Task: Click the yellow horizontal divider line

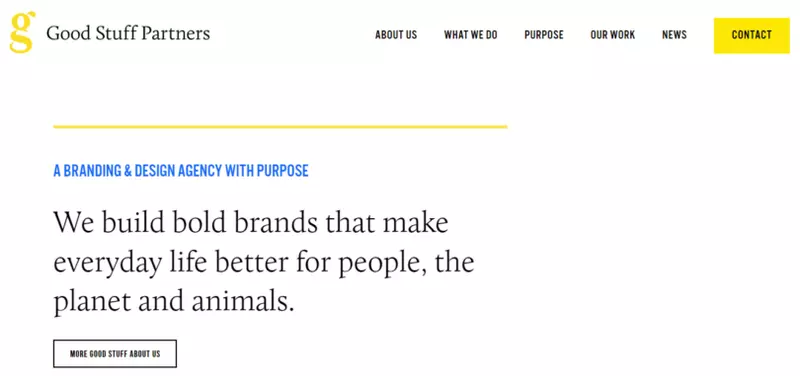Action: [x=280, y=127]
